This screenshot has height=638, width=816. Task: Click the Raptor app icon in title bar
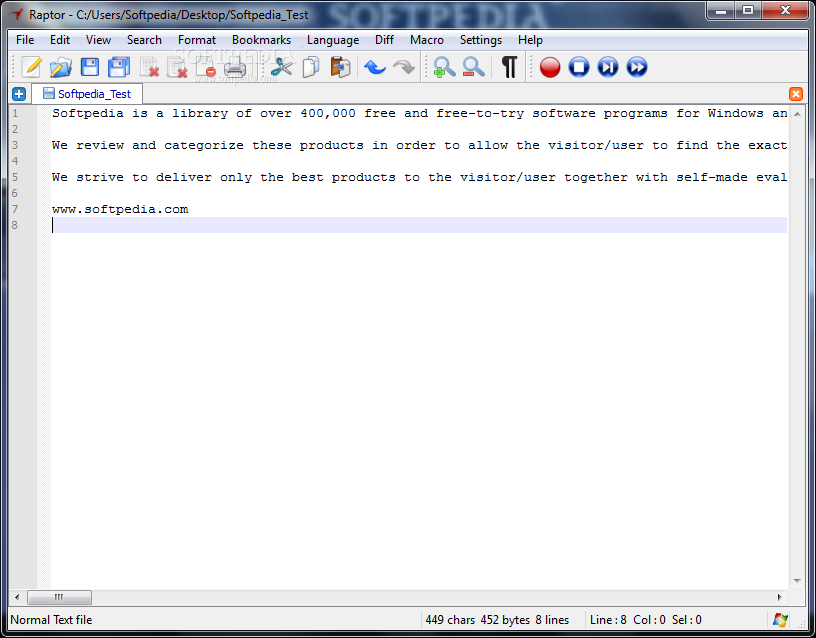pyautogui.click(x=17, y=14)
